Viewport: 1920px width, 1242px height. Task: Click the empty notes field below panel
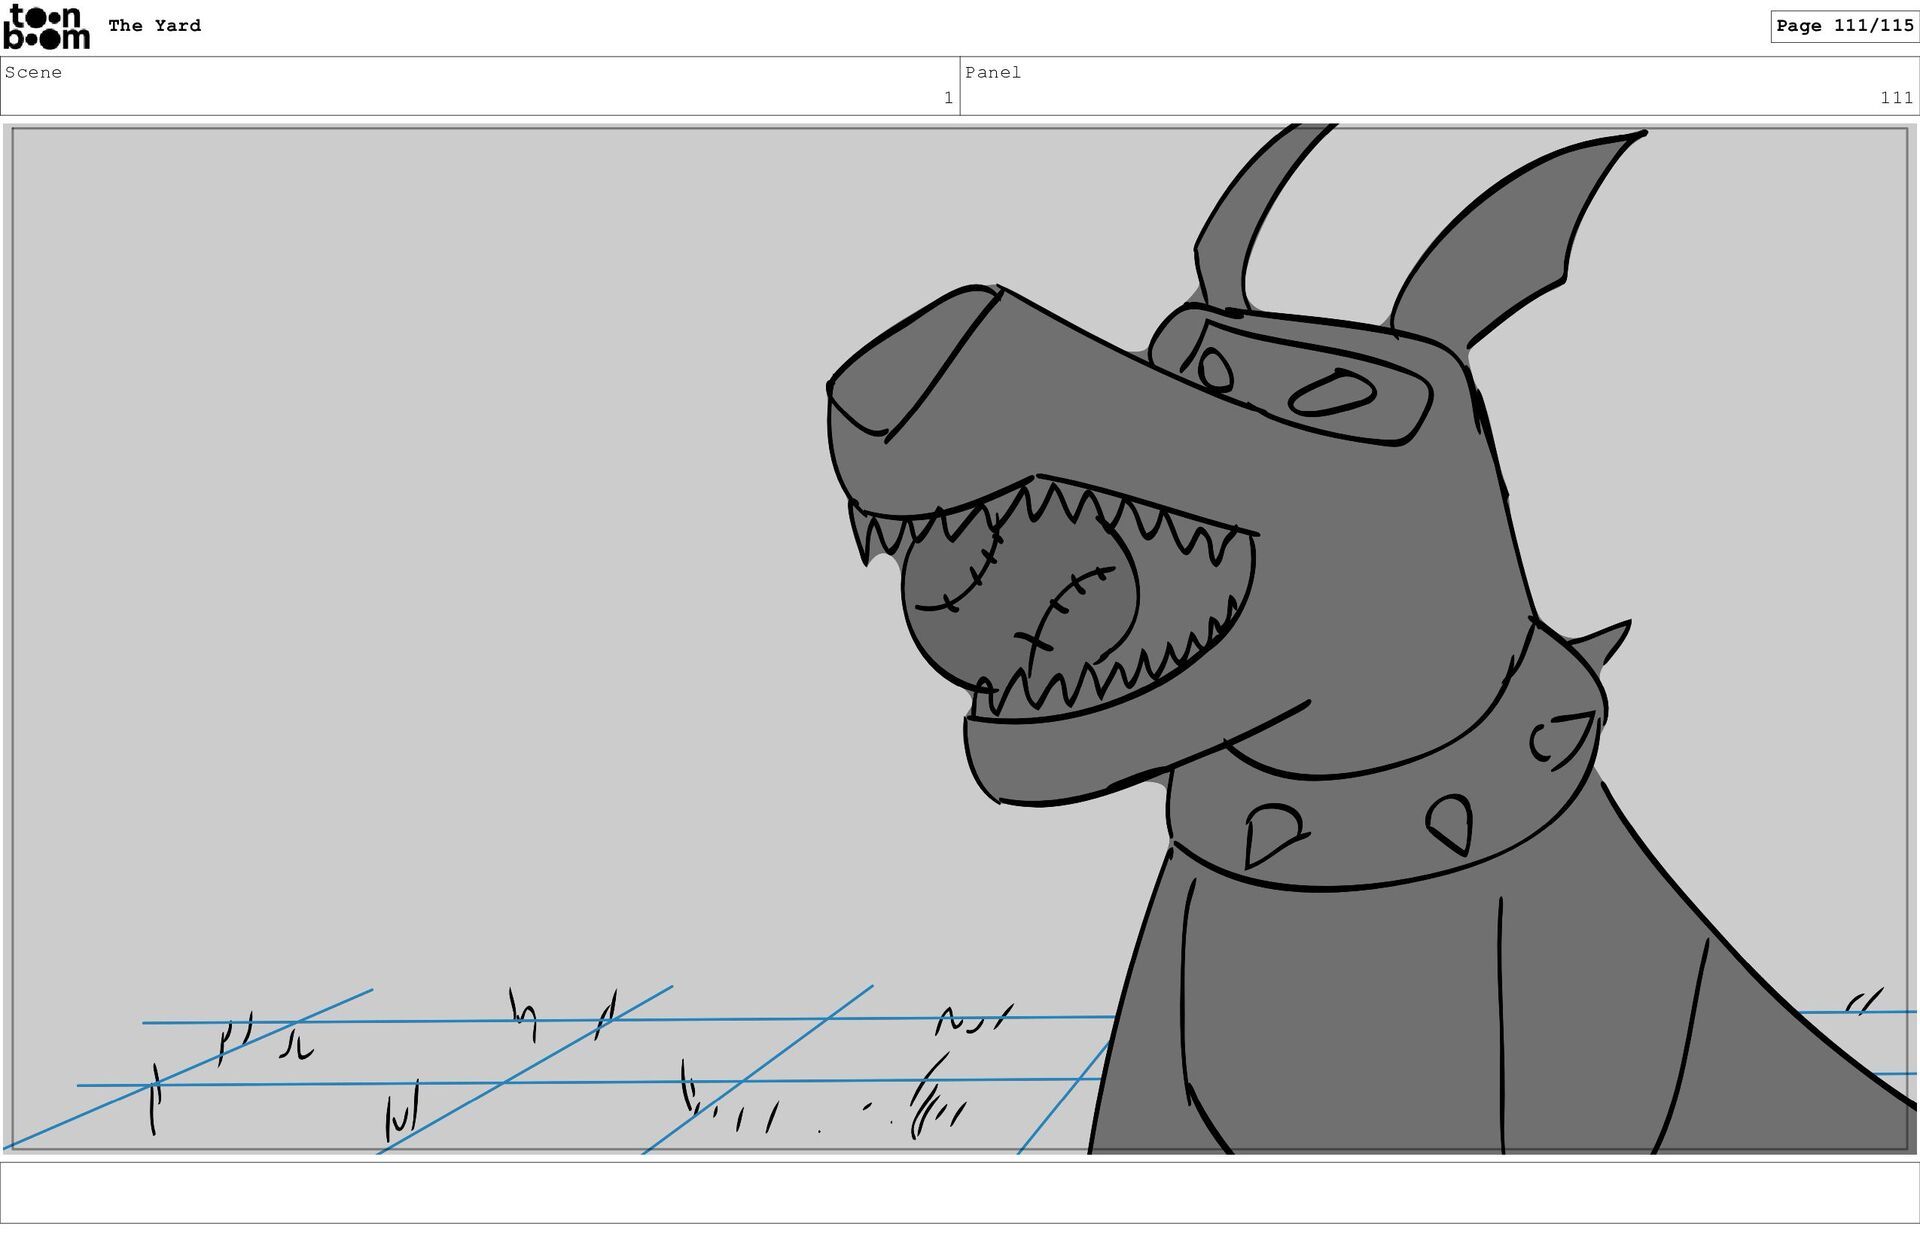(x=959, y=1192)
